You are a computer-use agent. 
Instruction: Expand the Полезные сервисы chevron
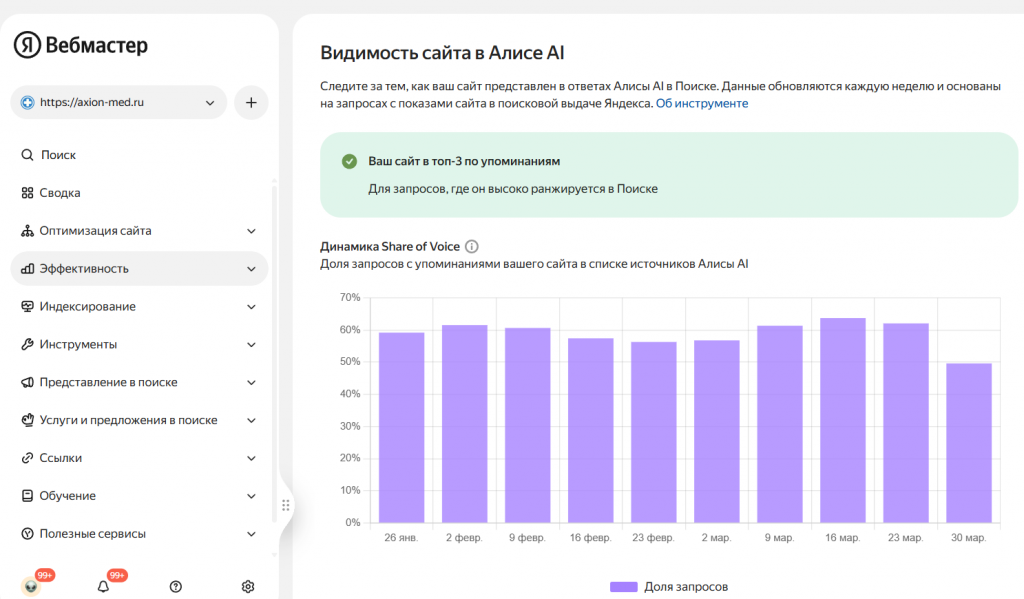[251, 534]
